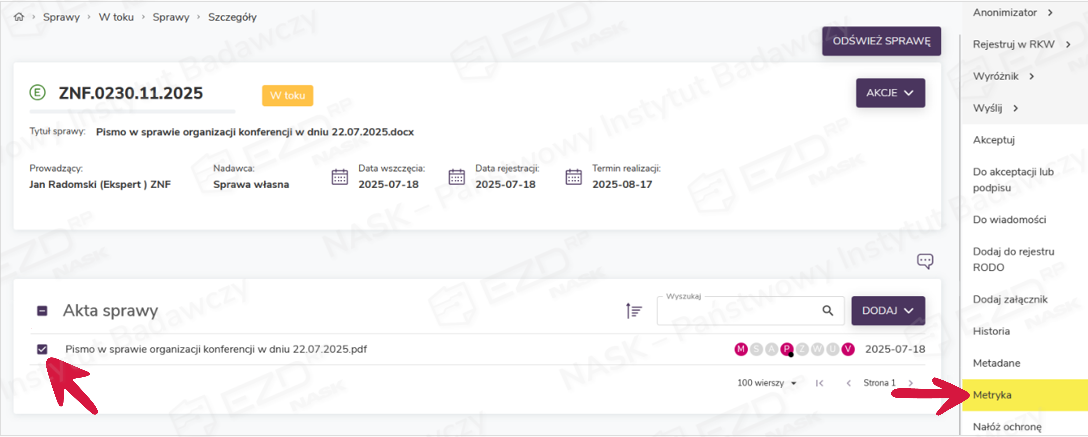Image resolution: width=1088 pixels, height=437 pixels.
Task: Expand the Wyślij submenu
Action: click(996, 108)
